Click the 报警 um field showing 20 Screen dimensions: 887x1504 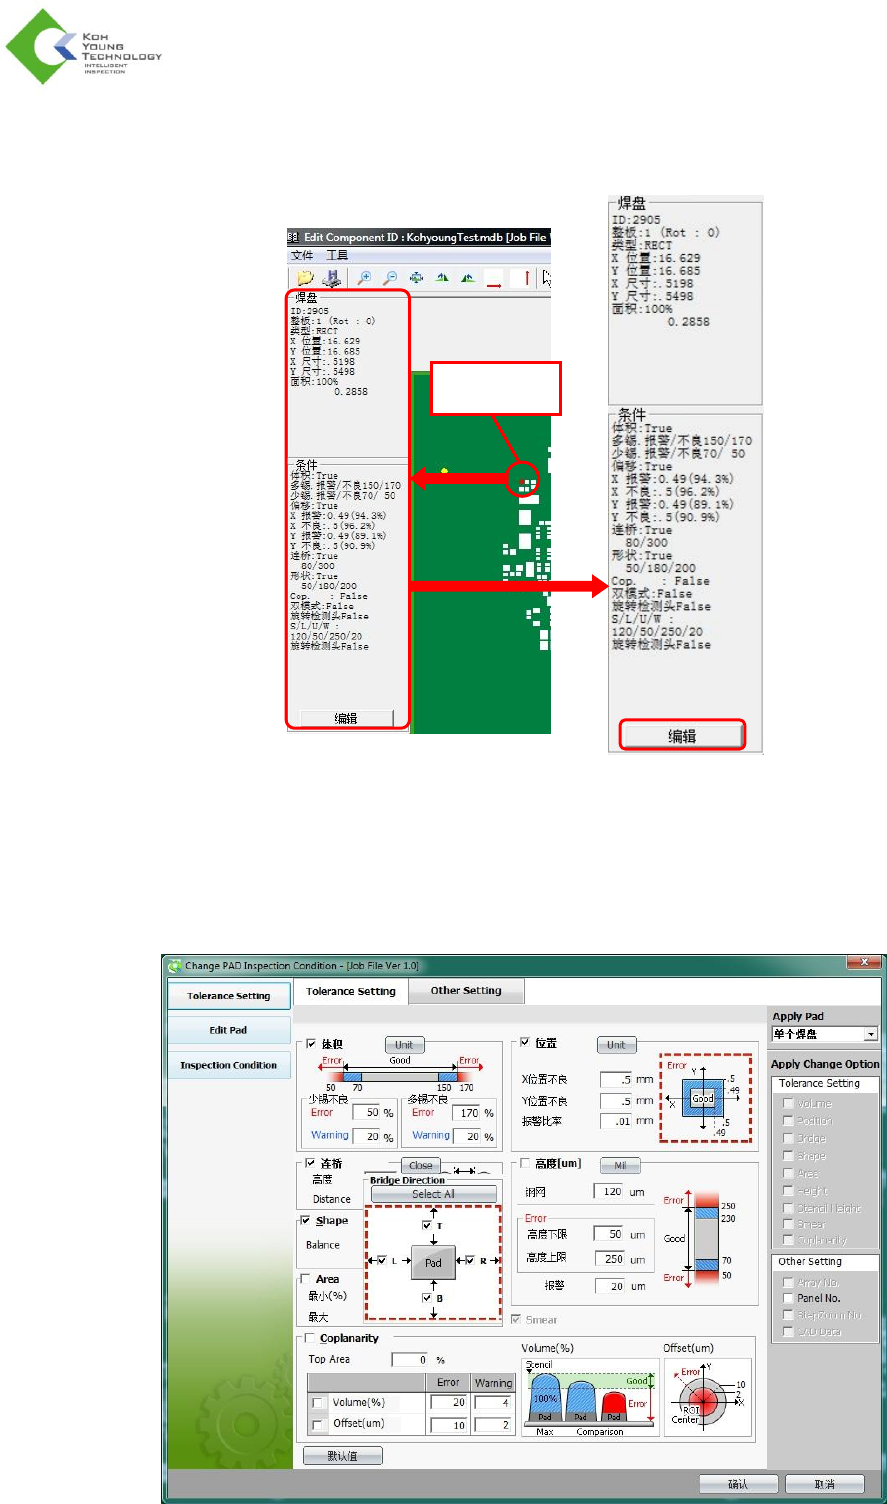click(x=609, y=1286)
